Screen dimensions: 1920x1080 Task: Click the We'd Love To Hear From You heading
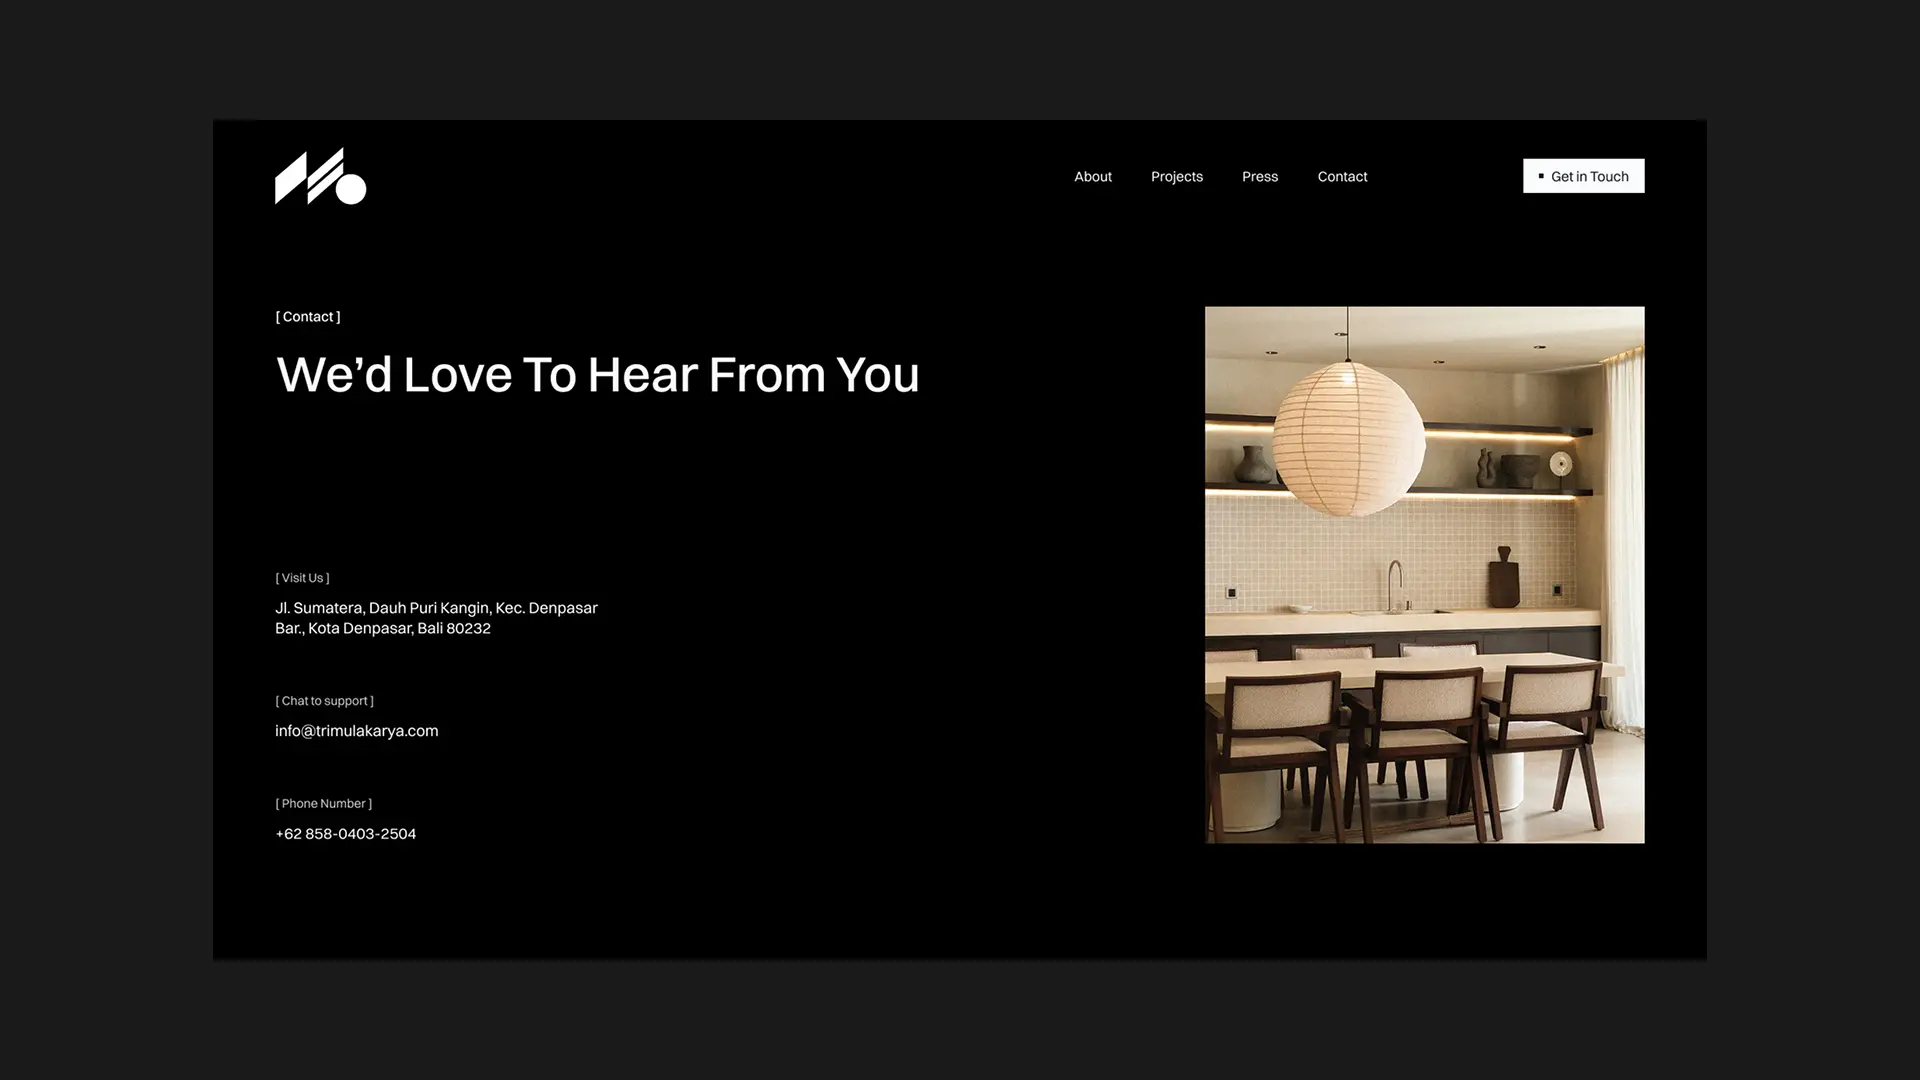coord(598,375)
